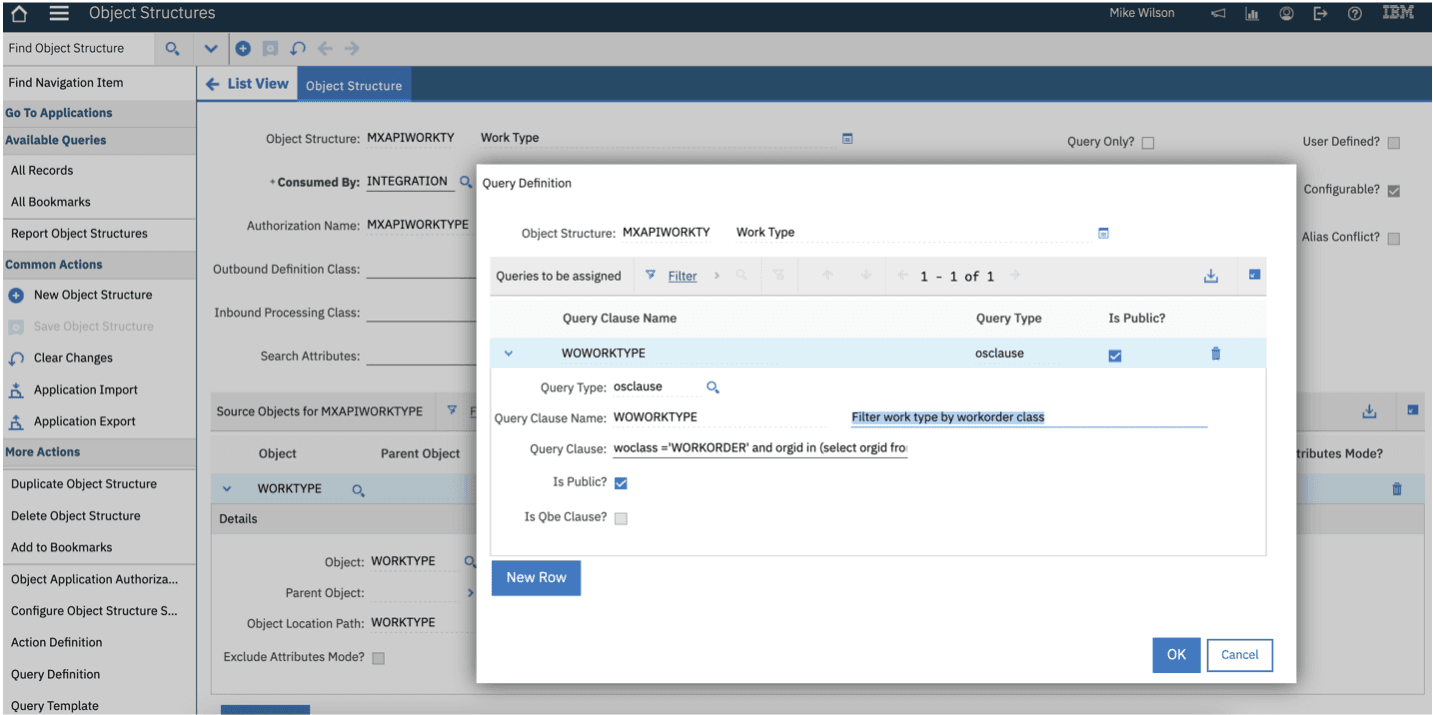
Task: Click the Find Navigation Item field
Action: pos(98,83)
